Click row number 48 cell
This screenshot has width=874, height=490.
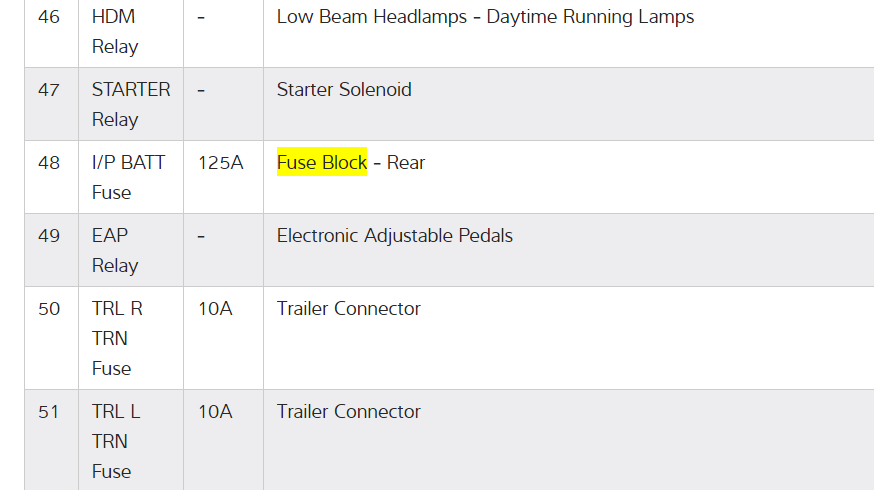(49, 162)
